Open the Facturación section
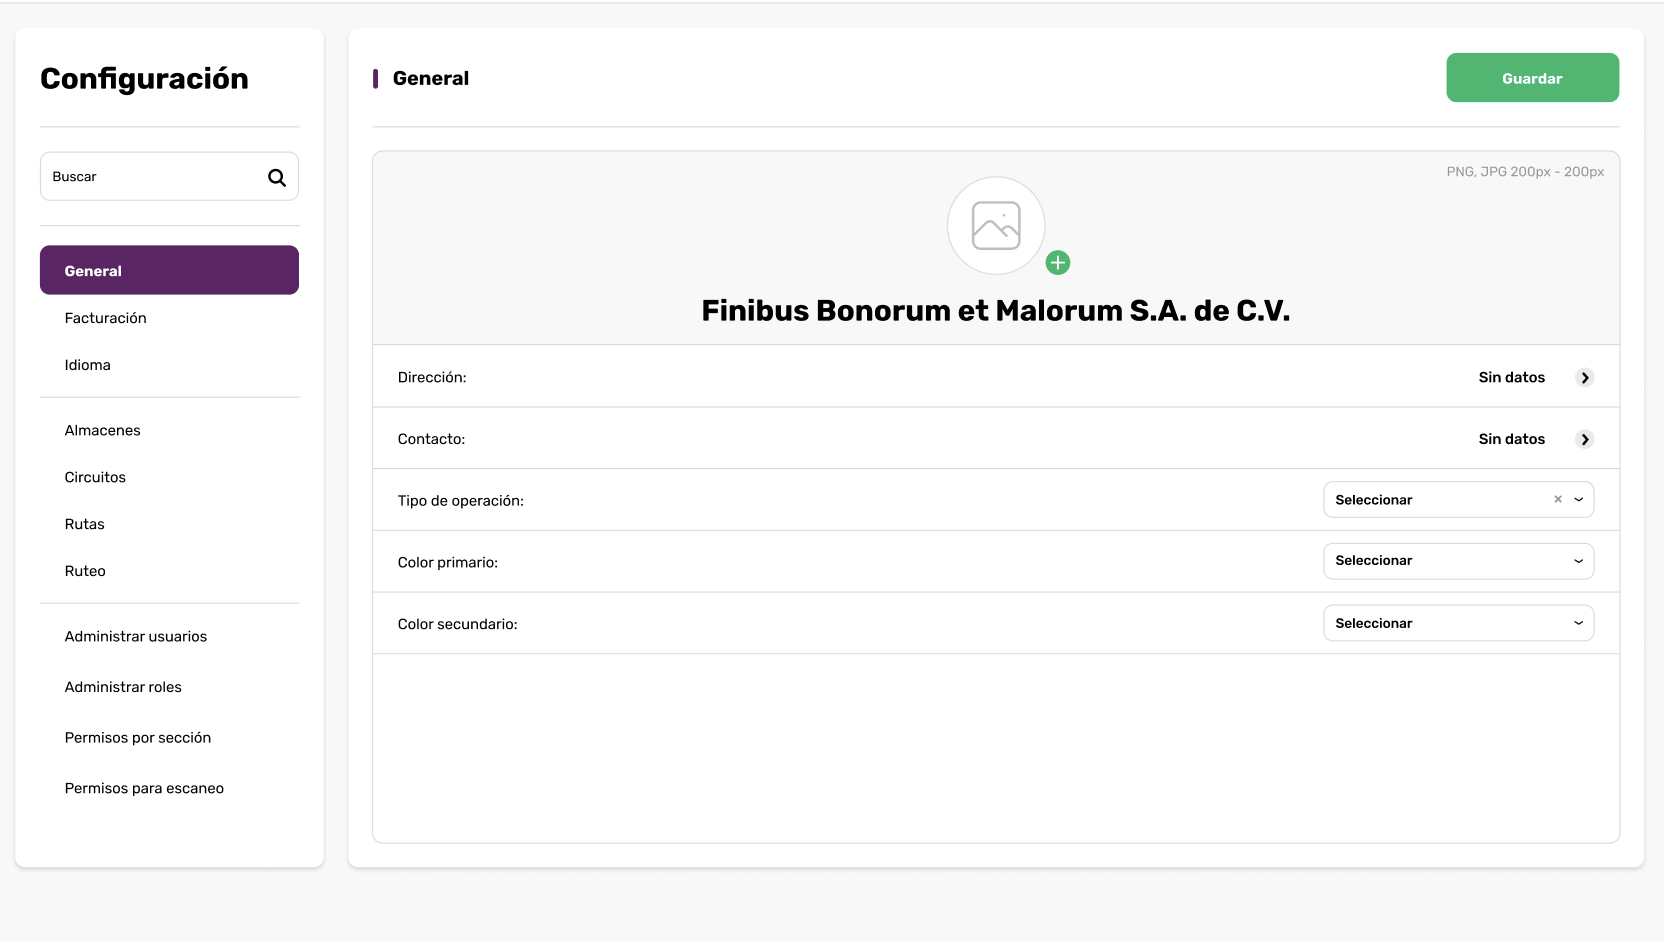 click(x=106, y=318)
